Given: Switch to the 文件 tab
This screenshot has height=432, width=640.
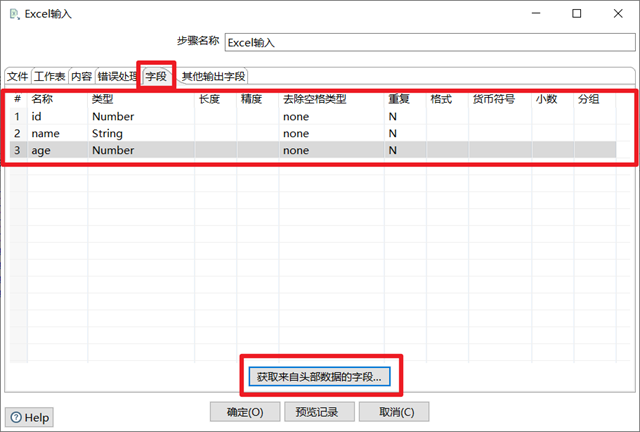Looking at the screenshot, I should (18, 76).
